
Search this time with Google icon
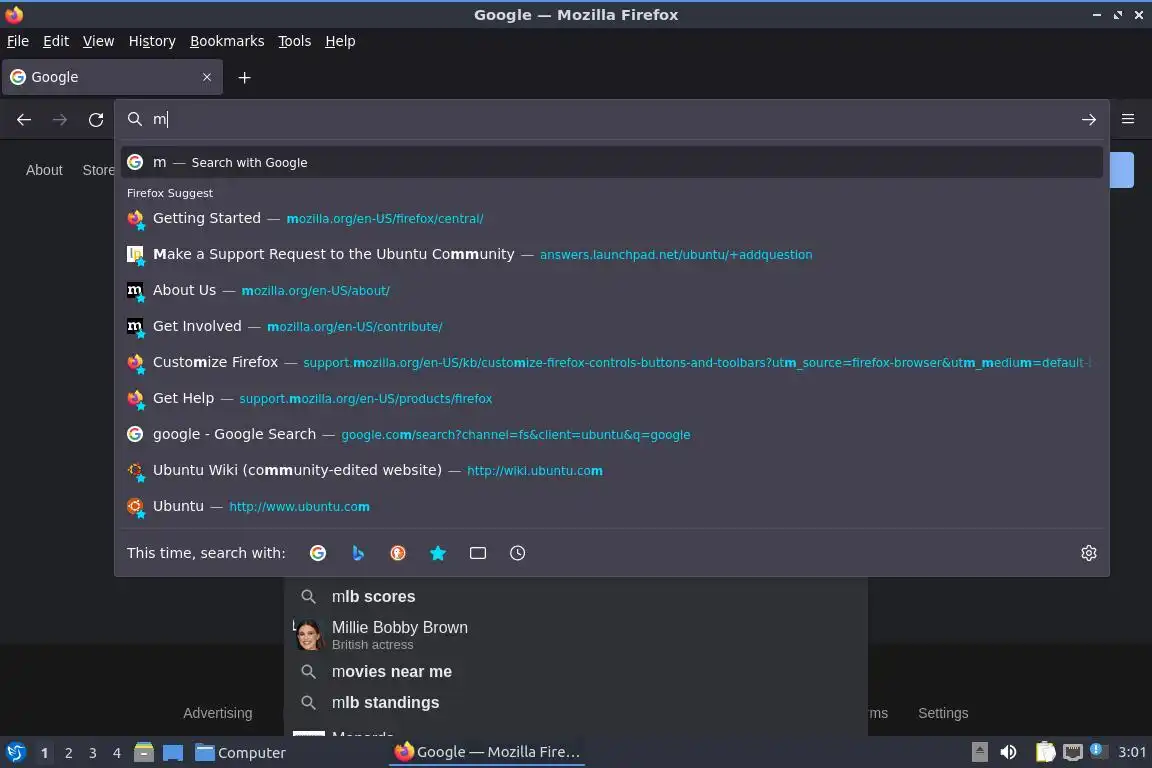click(318, 553)
